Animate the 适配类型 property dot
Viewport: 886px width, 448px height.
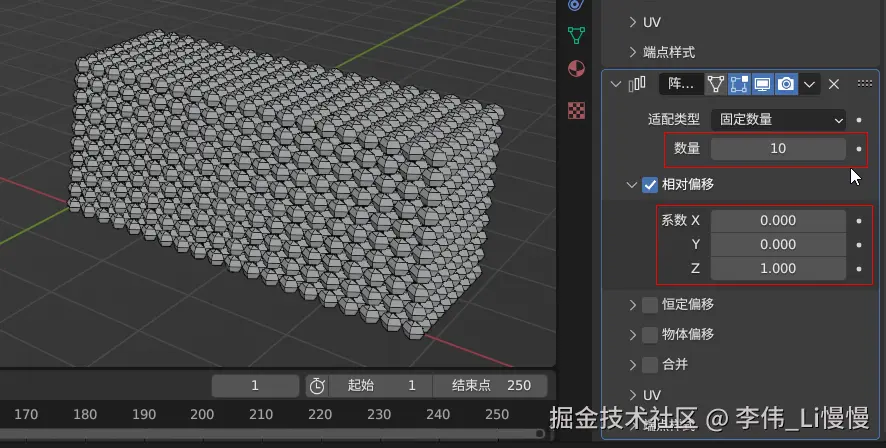tap(859, 120)
